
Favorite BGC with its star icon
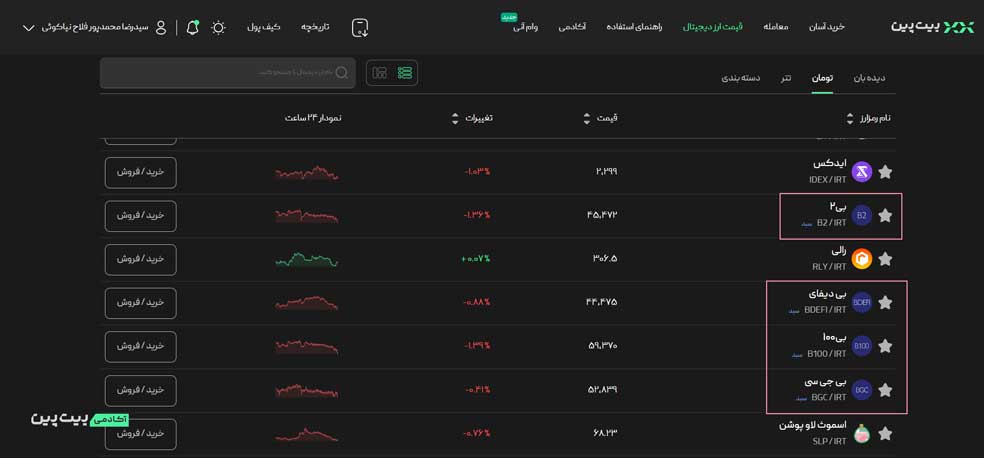pos(885,390)
